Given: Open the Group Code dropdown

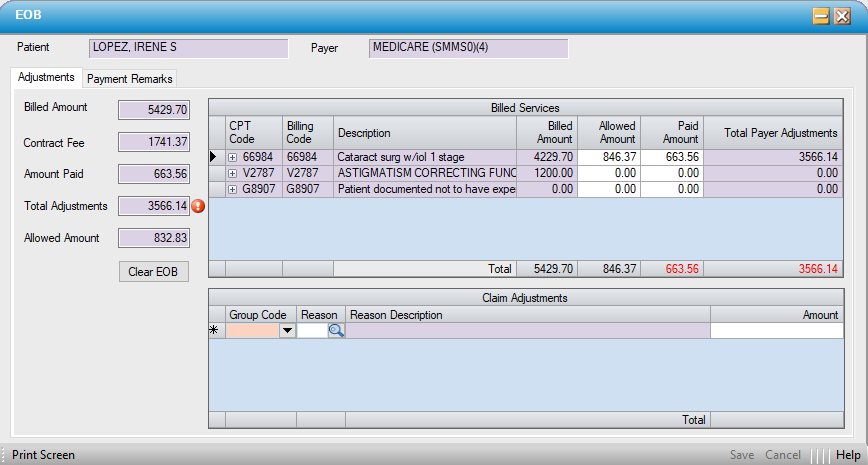Looking at the screenshot, I should pos(287,331).
